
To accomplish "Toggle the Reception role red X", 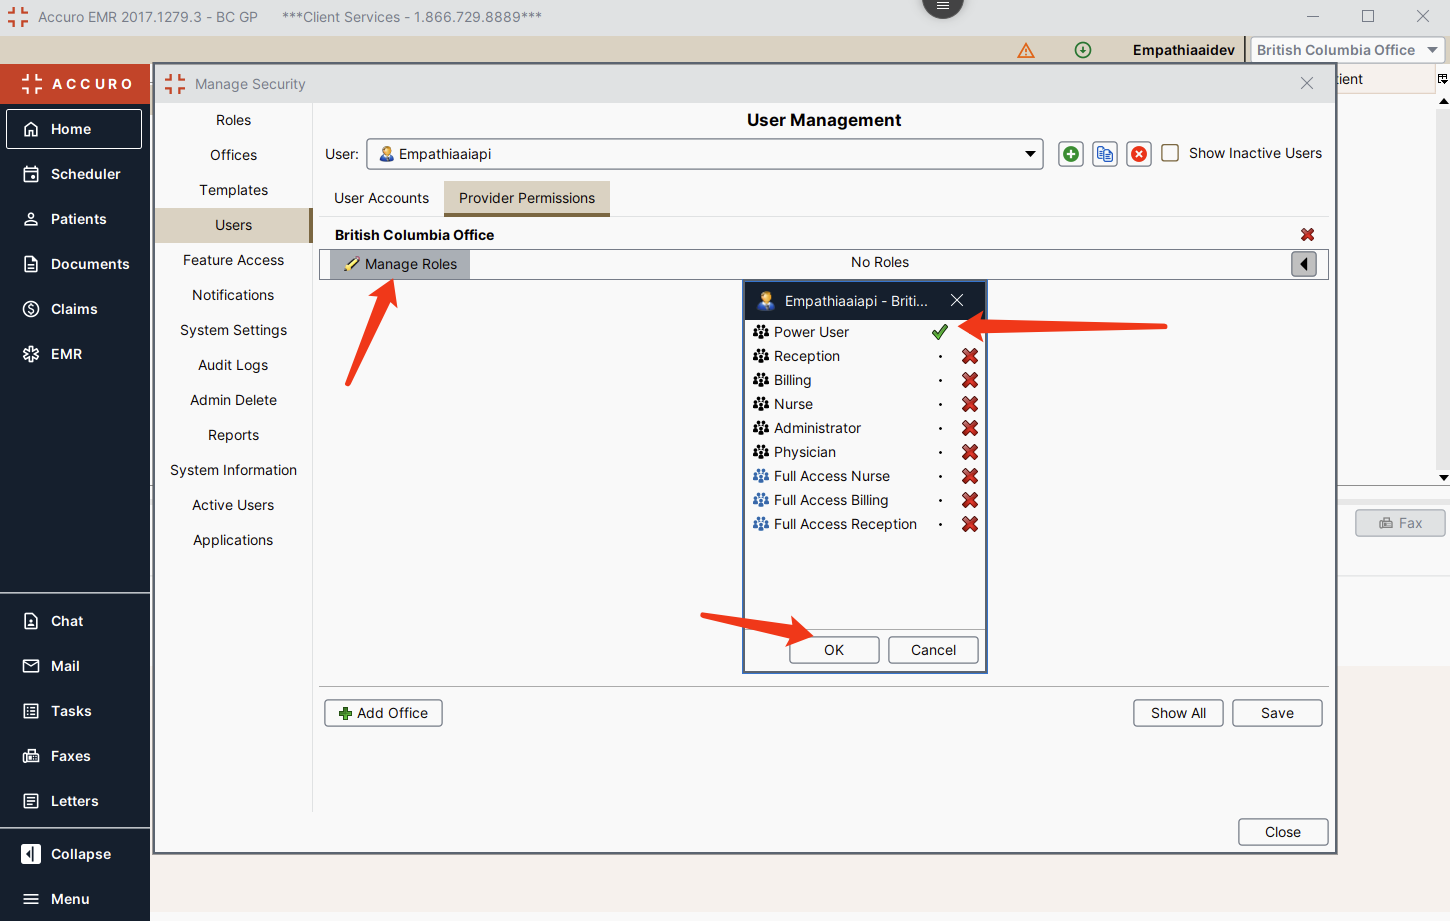I will [x=970, y=356].
